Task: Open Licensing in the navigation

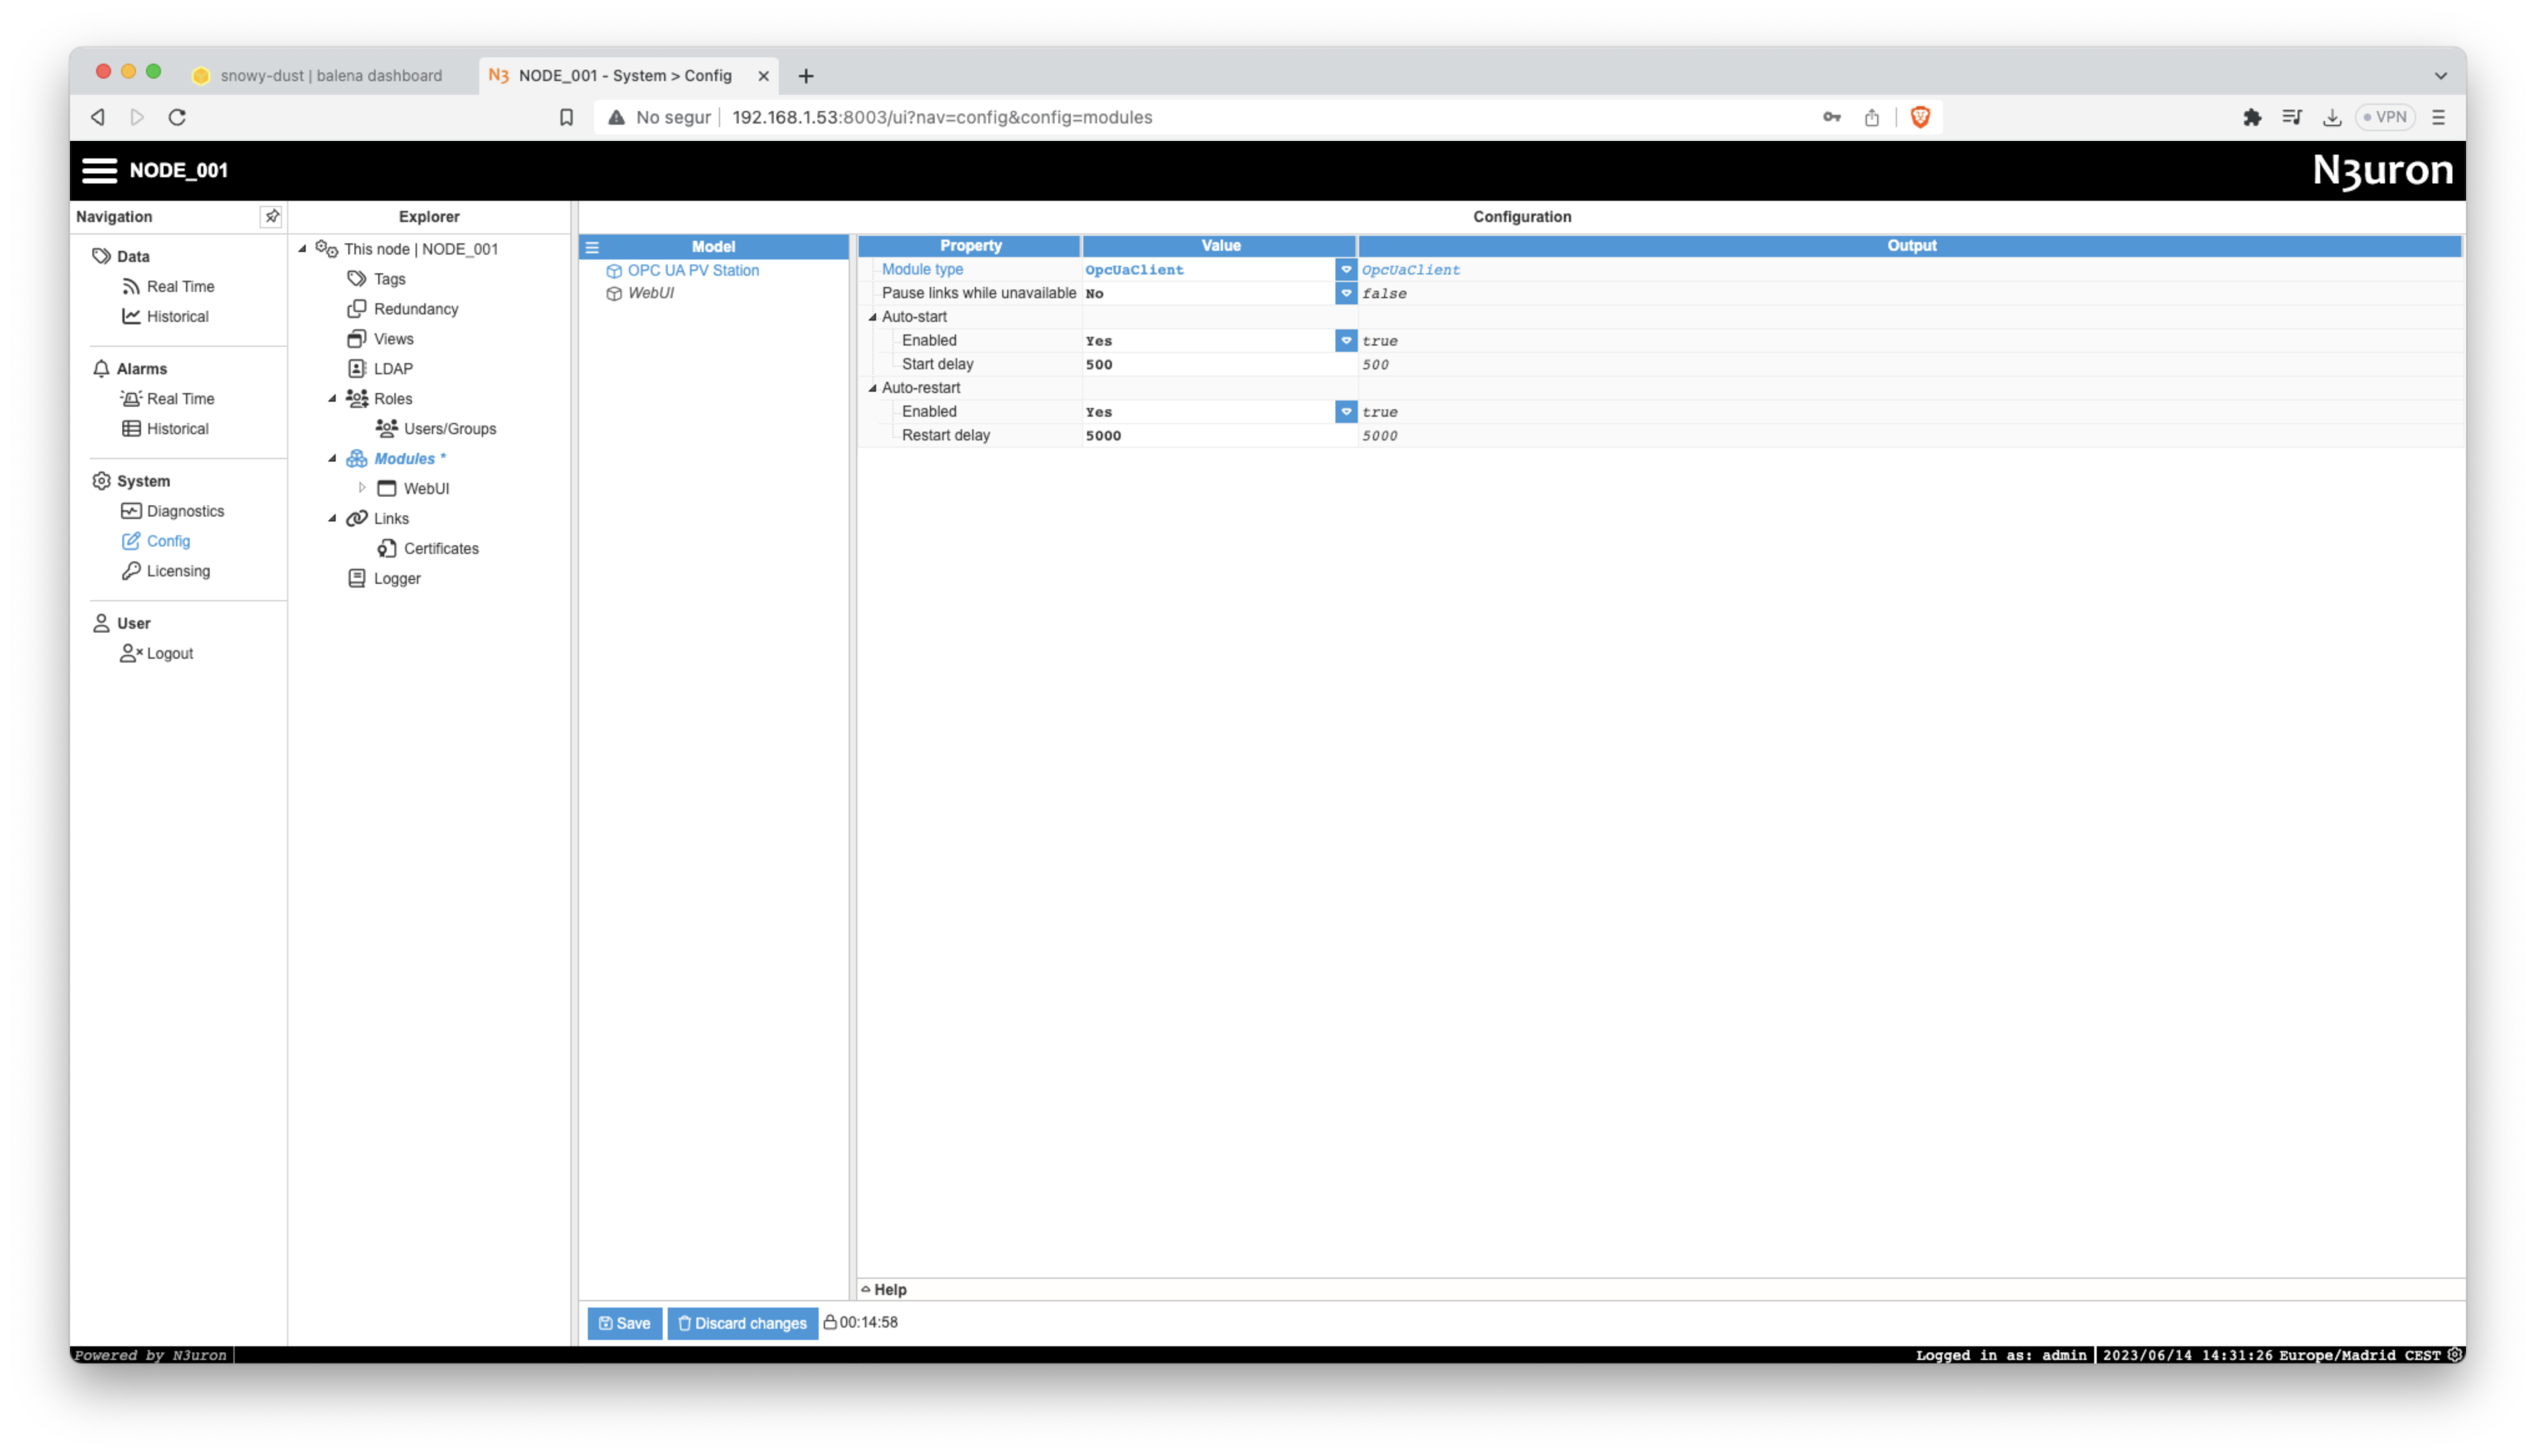Action: 178,571
